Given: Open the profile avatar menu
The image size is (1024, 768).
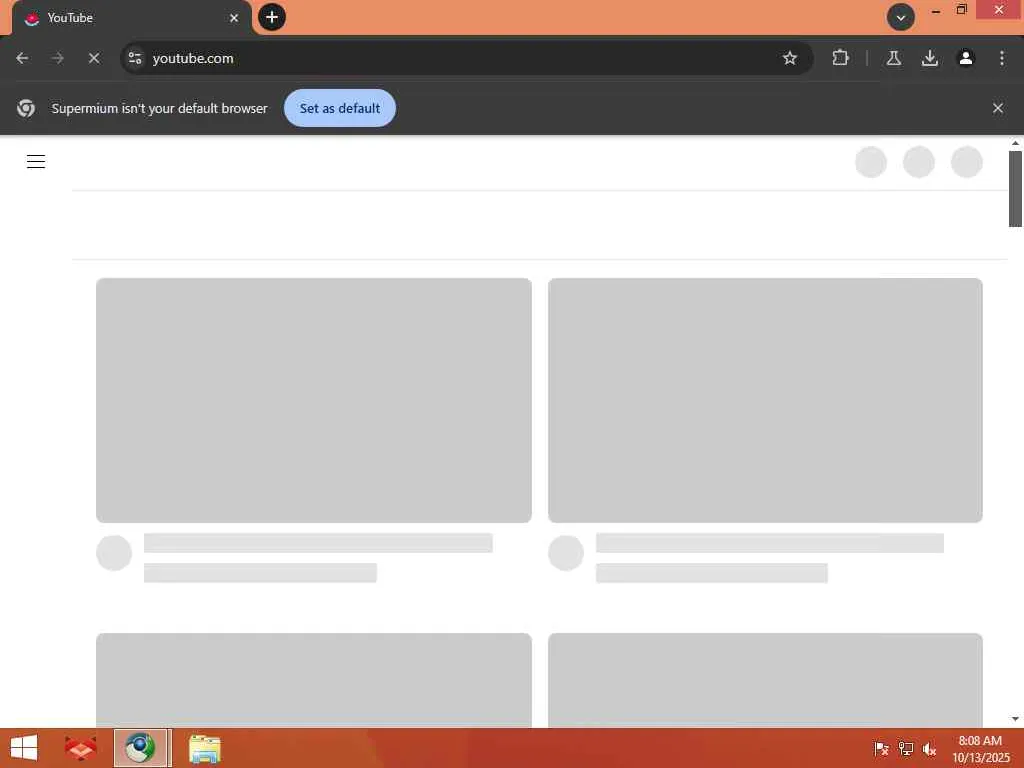Looking at the screenshot, I should (965, 58).
